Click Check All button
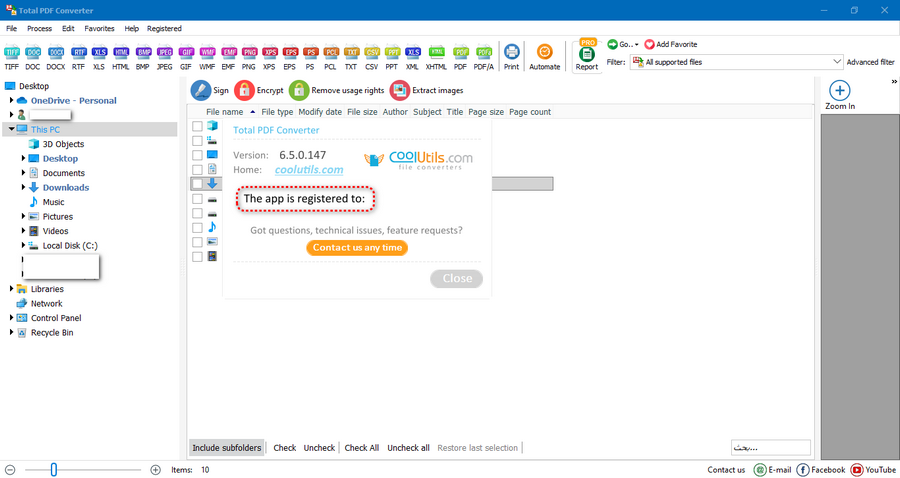900x478 pixels. pos(362,448)
